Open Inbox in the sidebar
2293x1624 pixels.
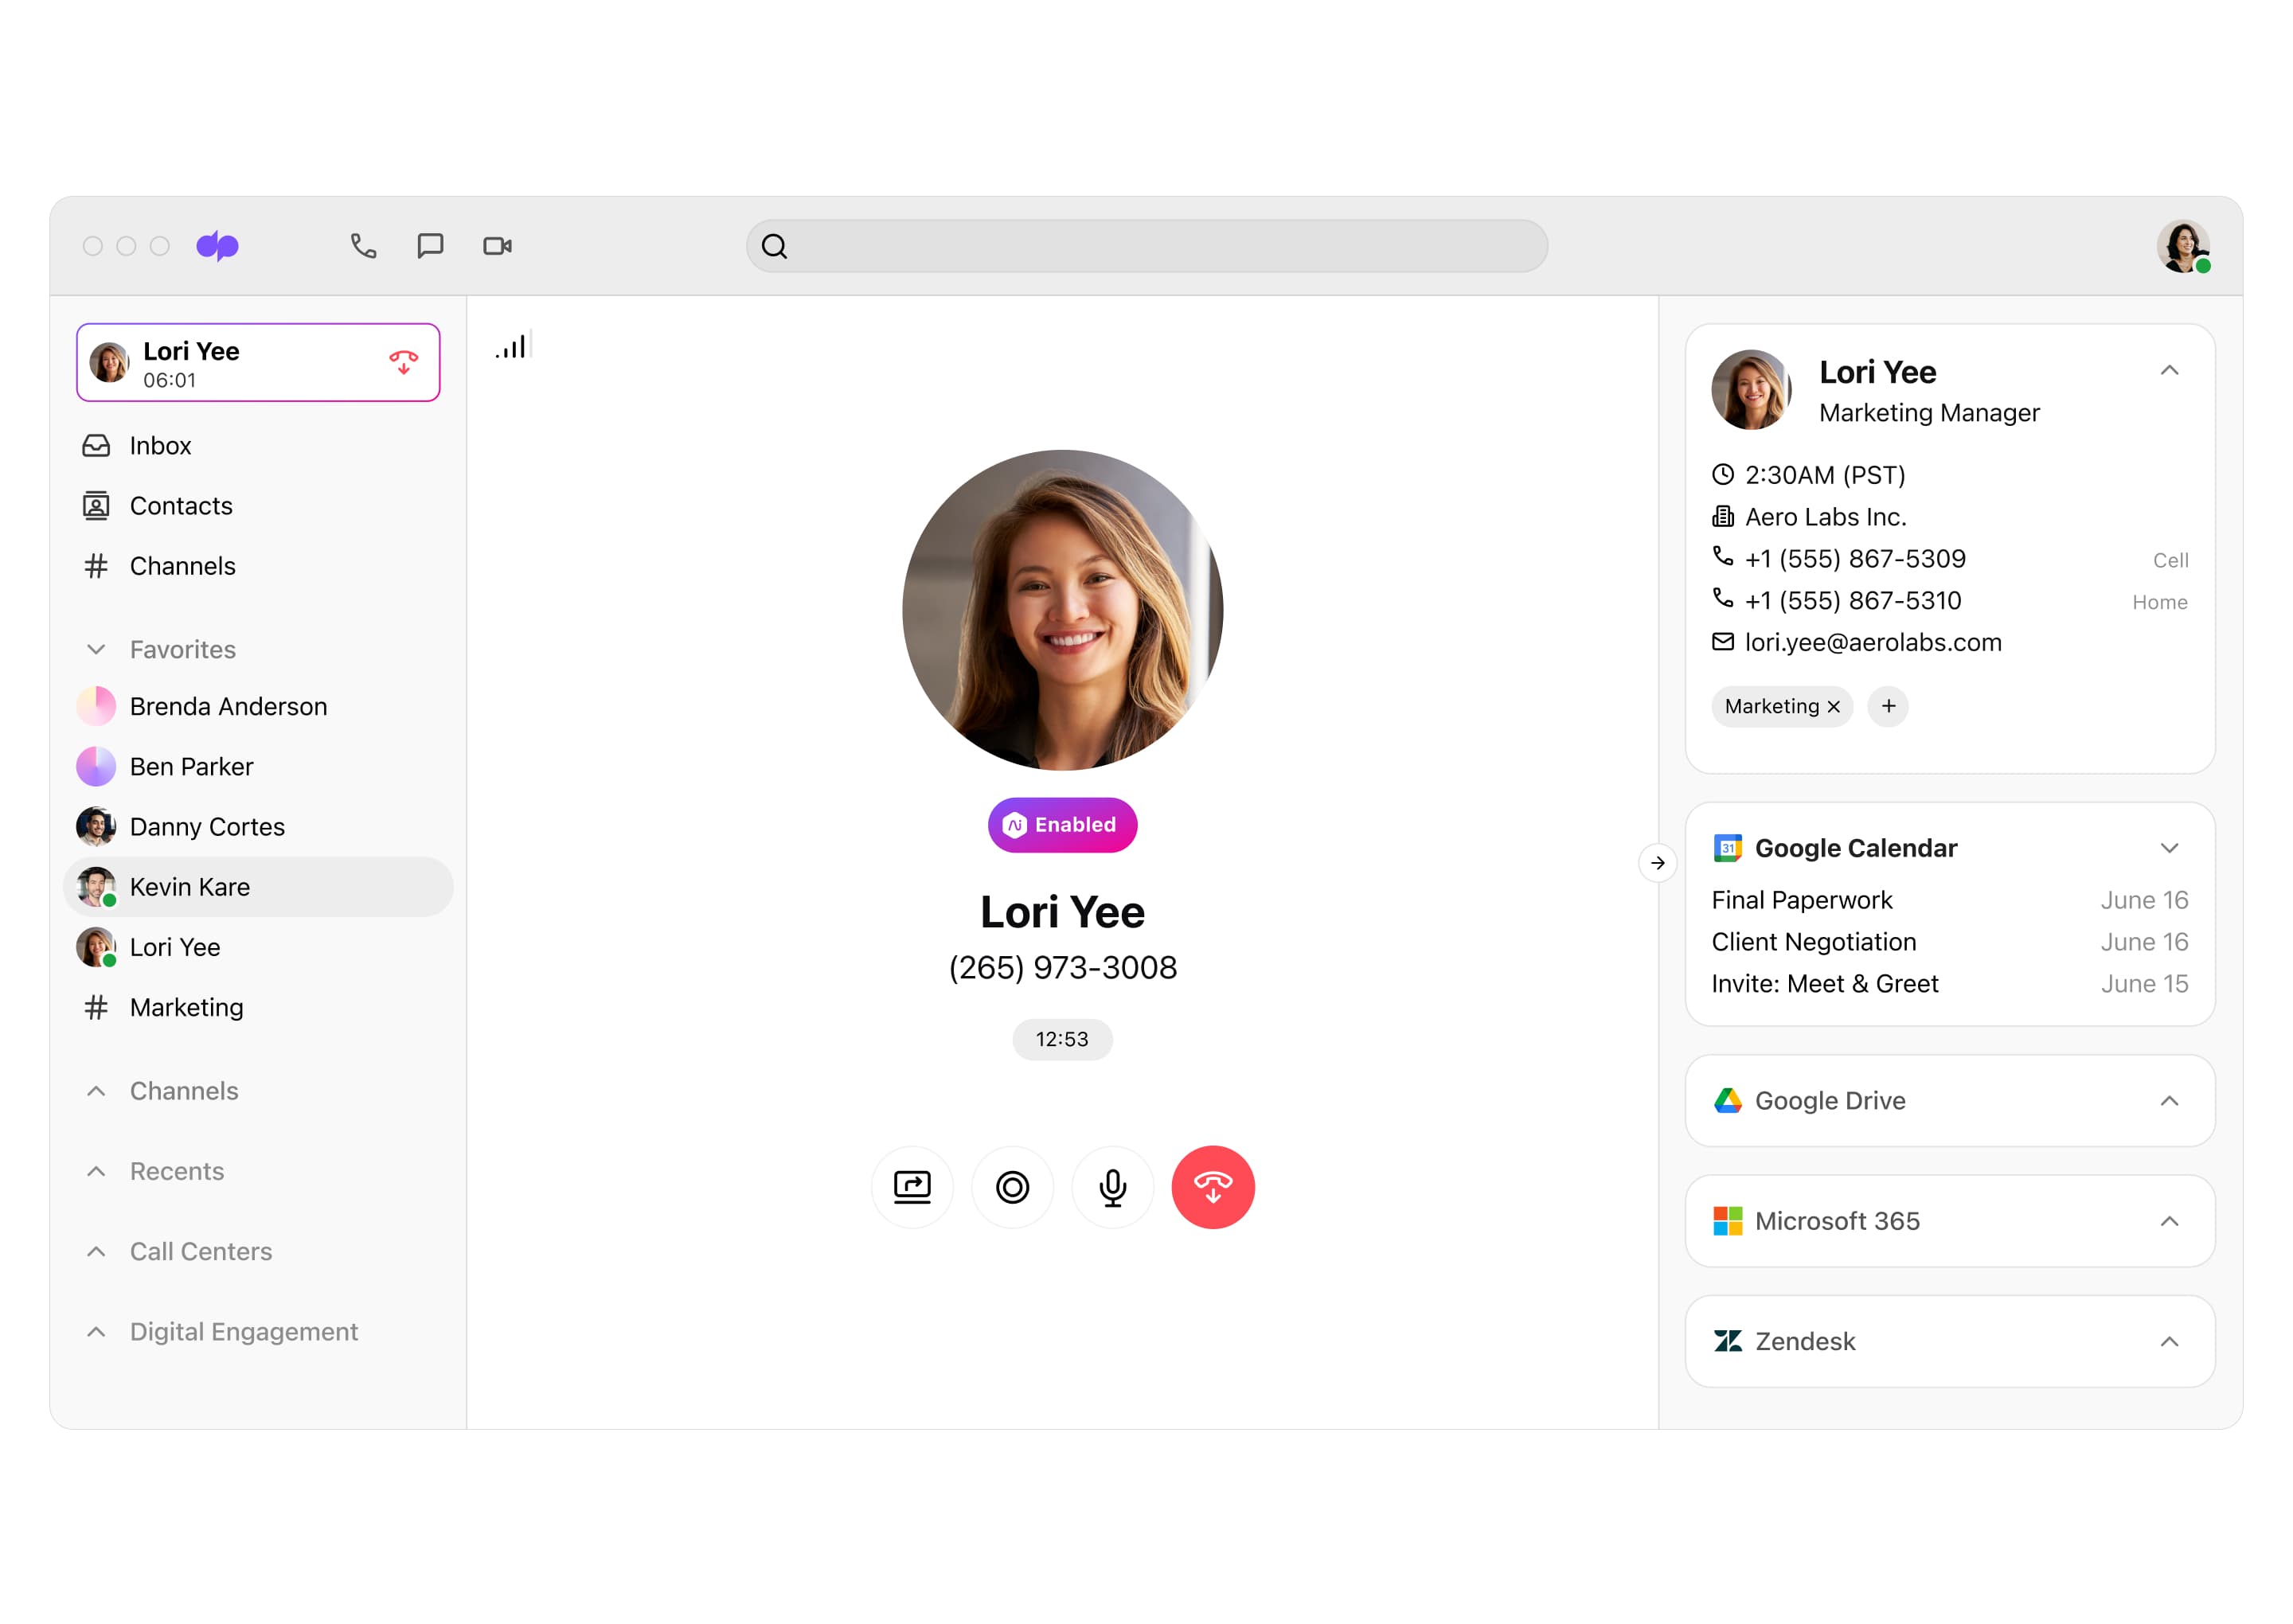[x=160, y=446]
